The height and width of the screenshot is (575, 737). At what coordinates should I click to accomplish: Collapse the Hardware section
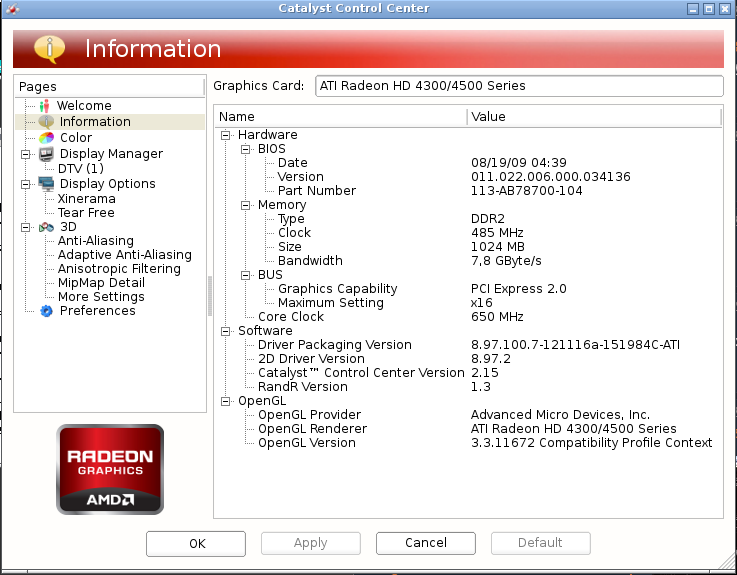[226, 135]
